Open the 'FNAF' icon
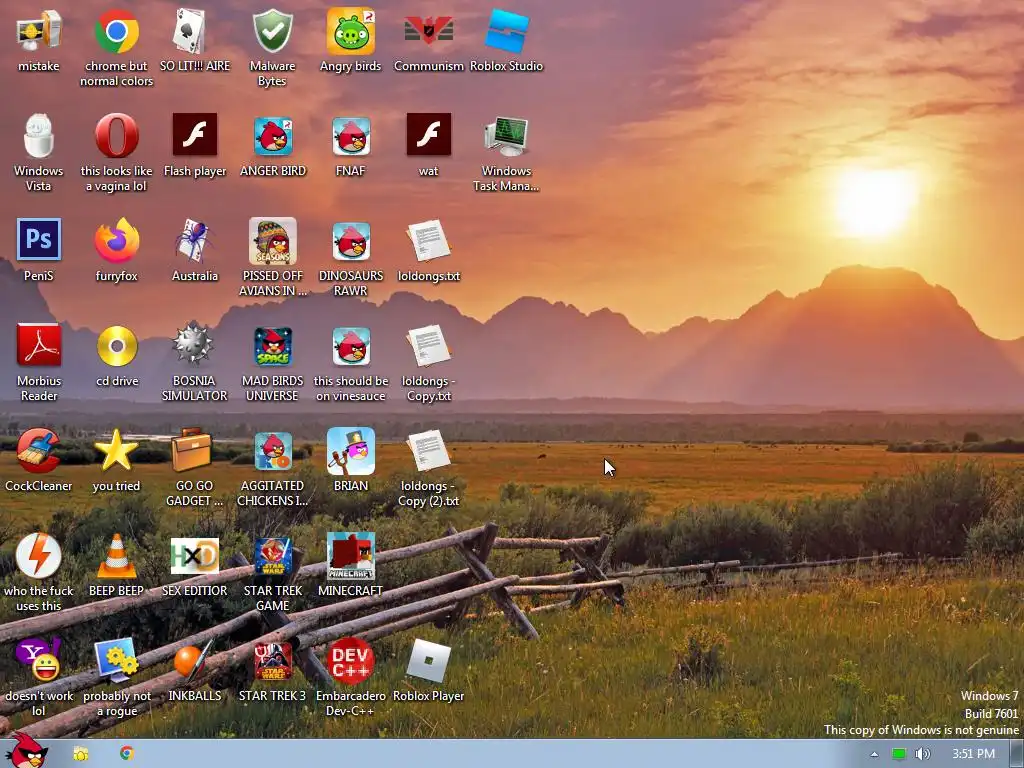The width and height of the screenshot is (1024, 768). coord(351,136)
